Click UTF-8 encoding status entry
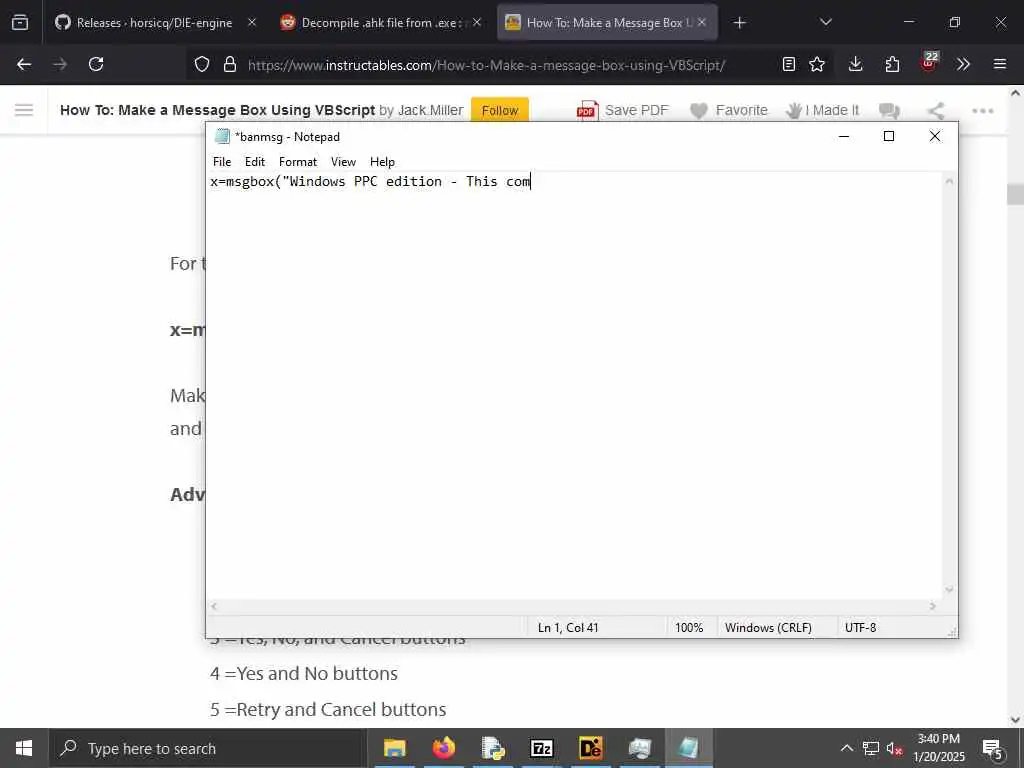 coord(861,628)
